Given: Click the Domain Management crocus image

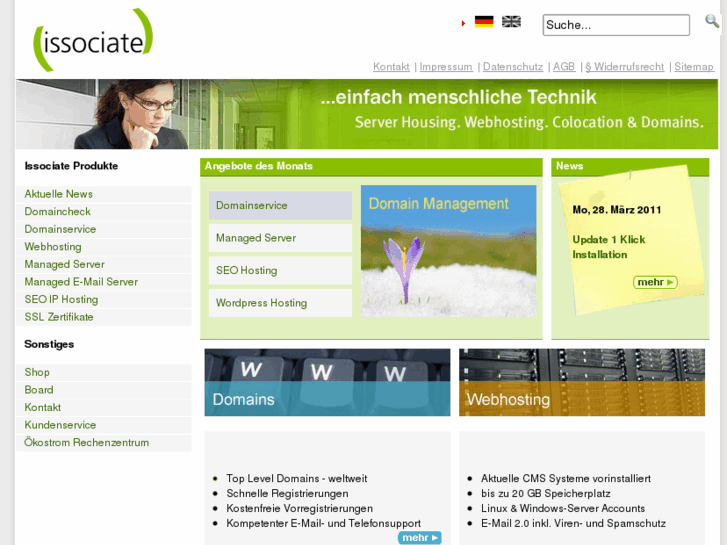Looking at the screenshot, I should coord(449,251).
